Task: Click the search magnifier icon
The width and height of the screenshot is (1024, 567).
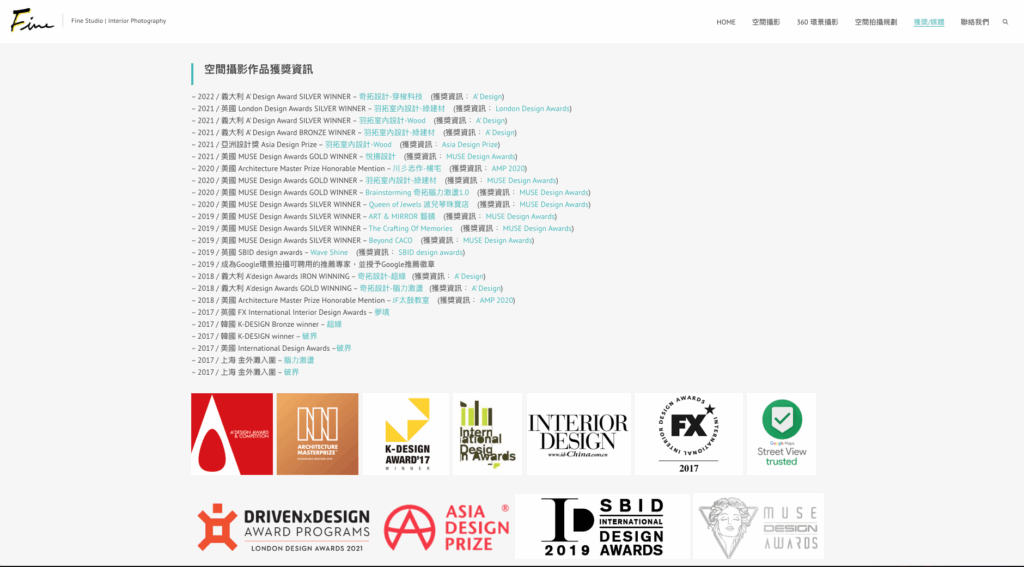Action: point(1005,22)
